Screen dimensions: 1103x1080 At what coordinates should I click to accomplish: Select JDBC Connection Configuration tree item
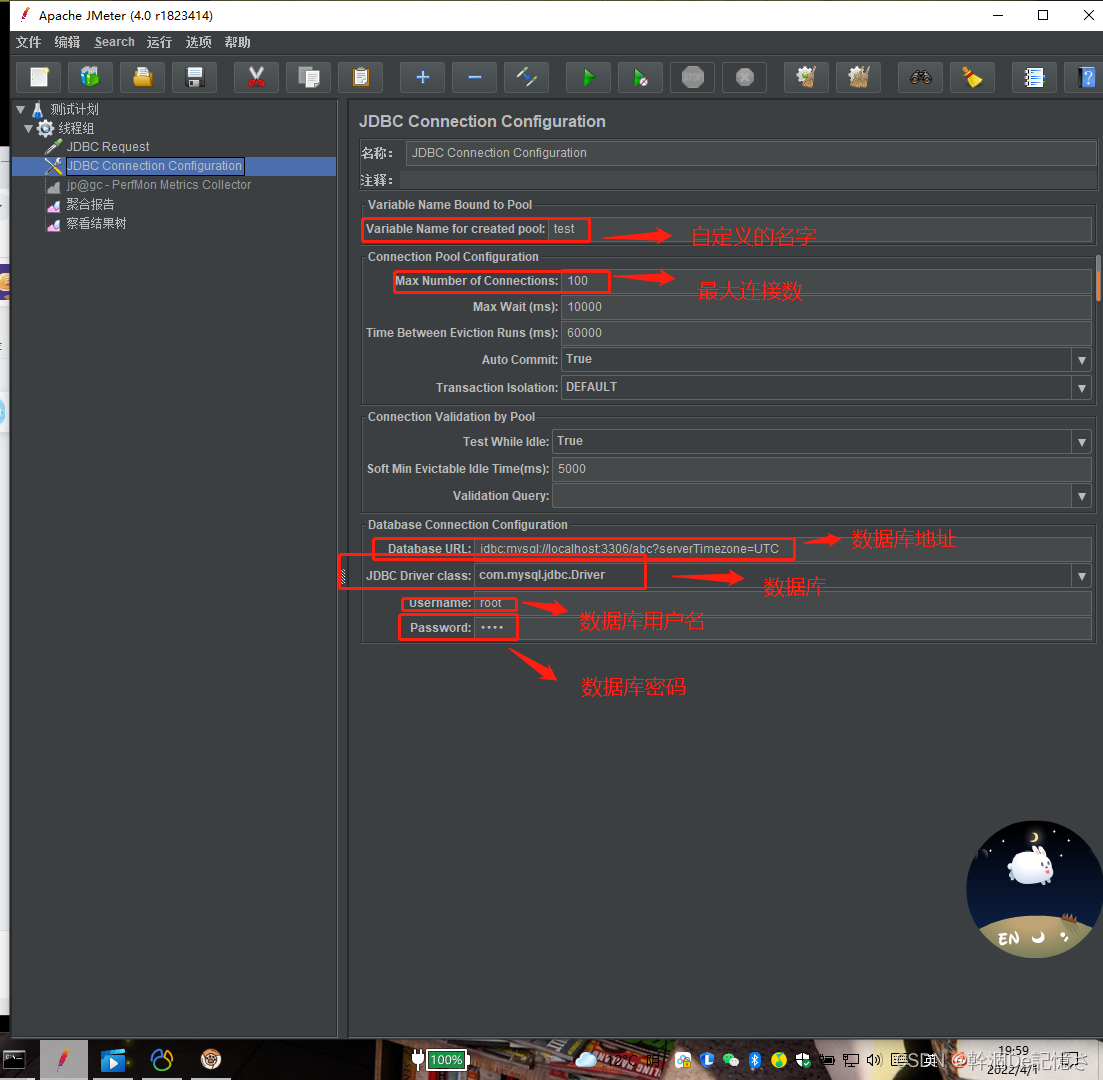155,166
